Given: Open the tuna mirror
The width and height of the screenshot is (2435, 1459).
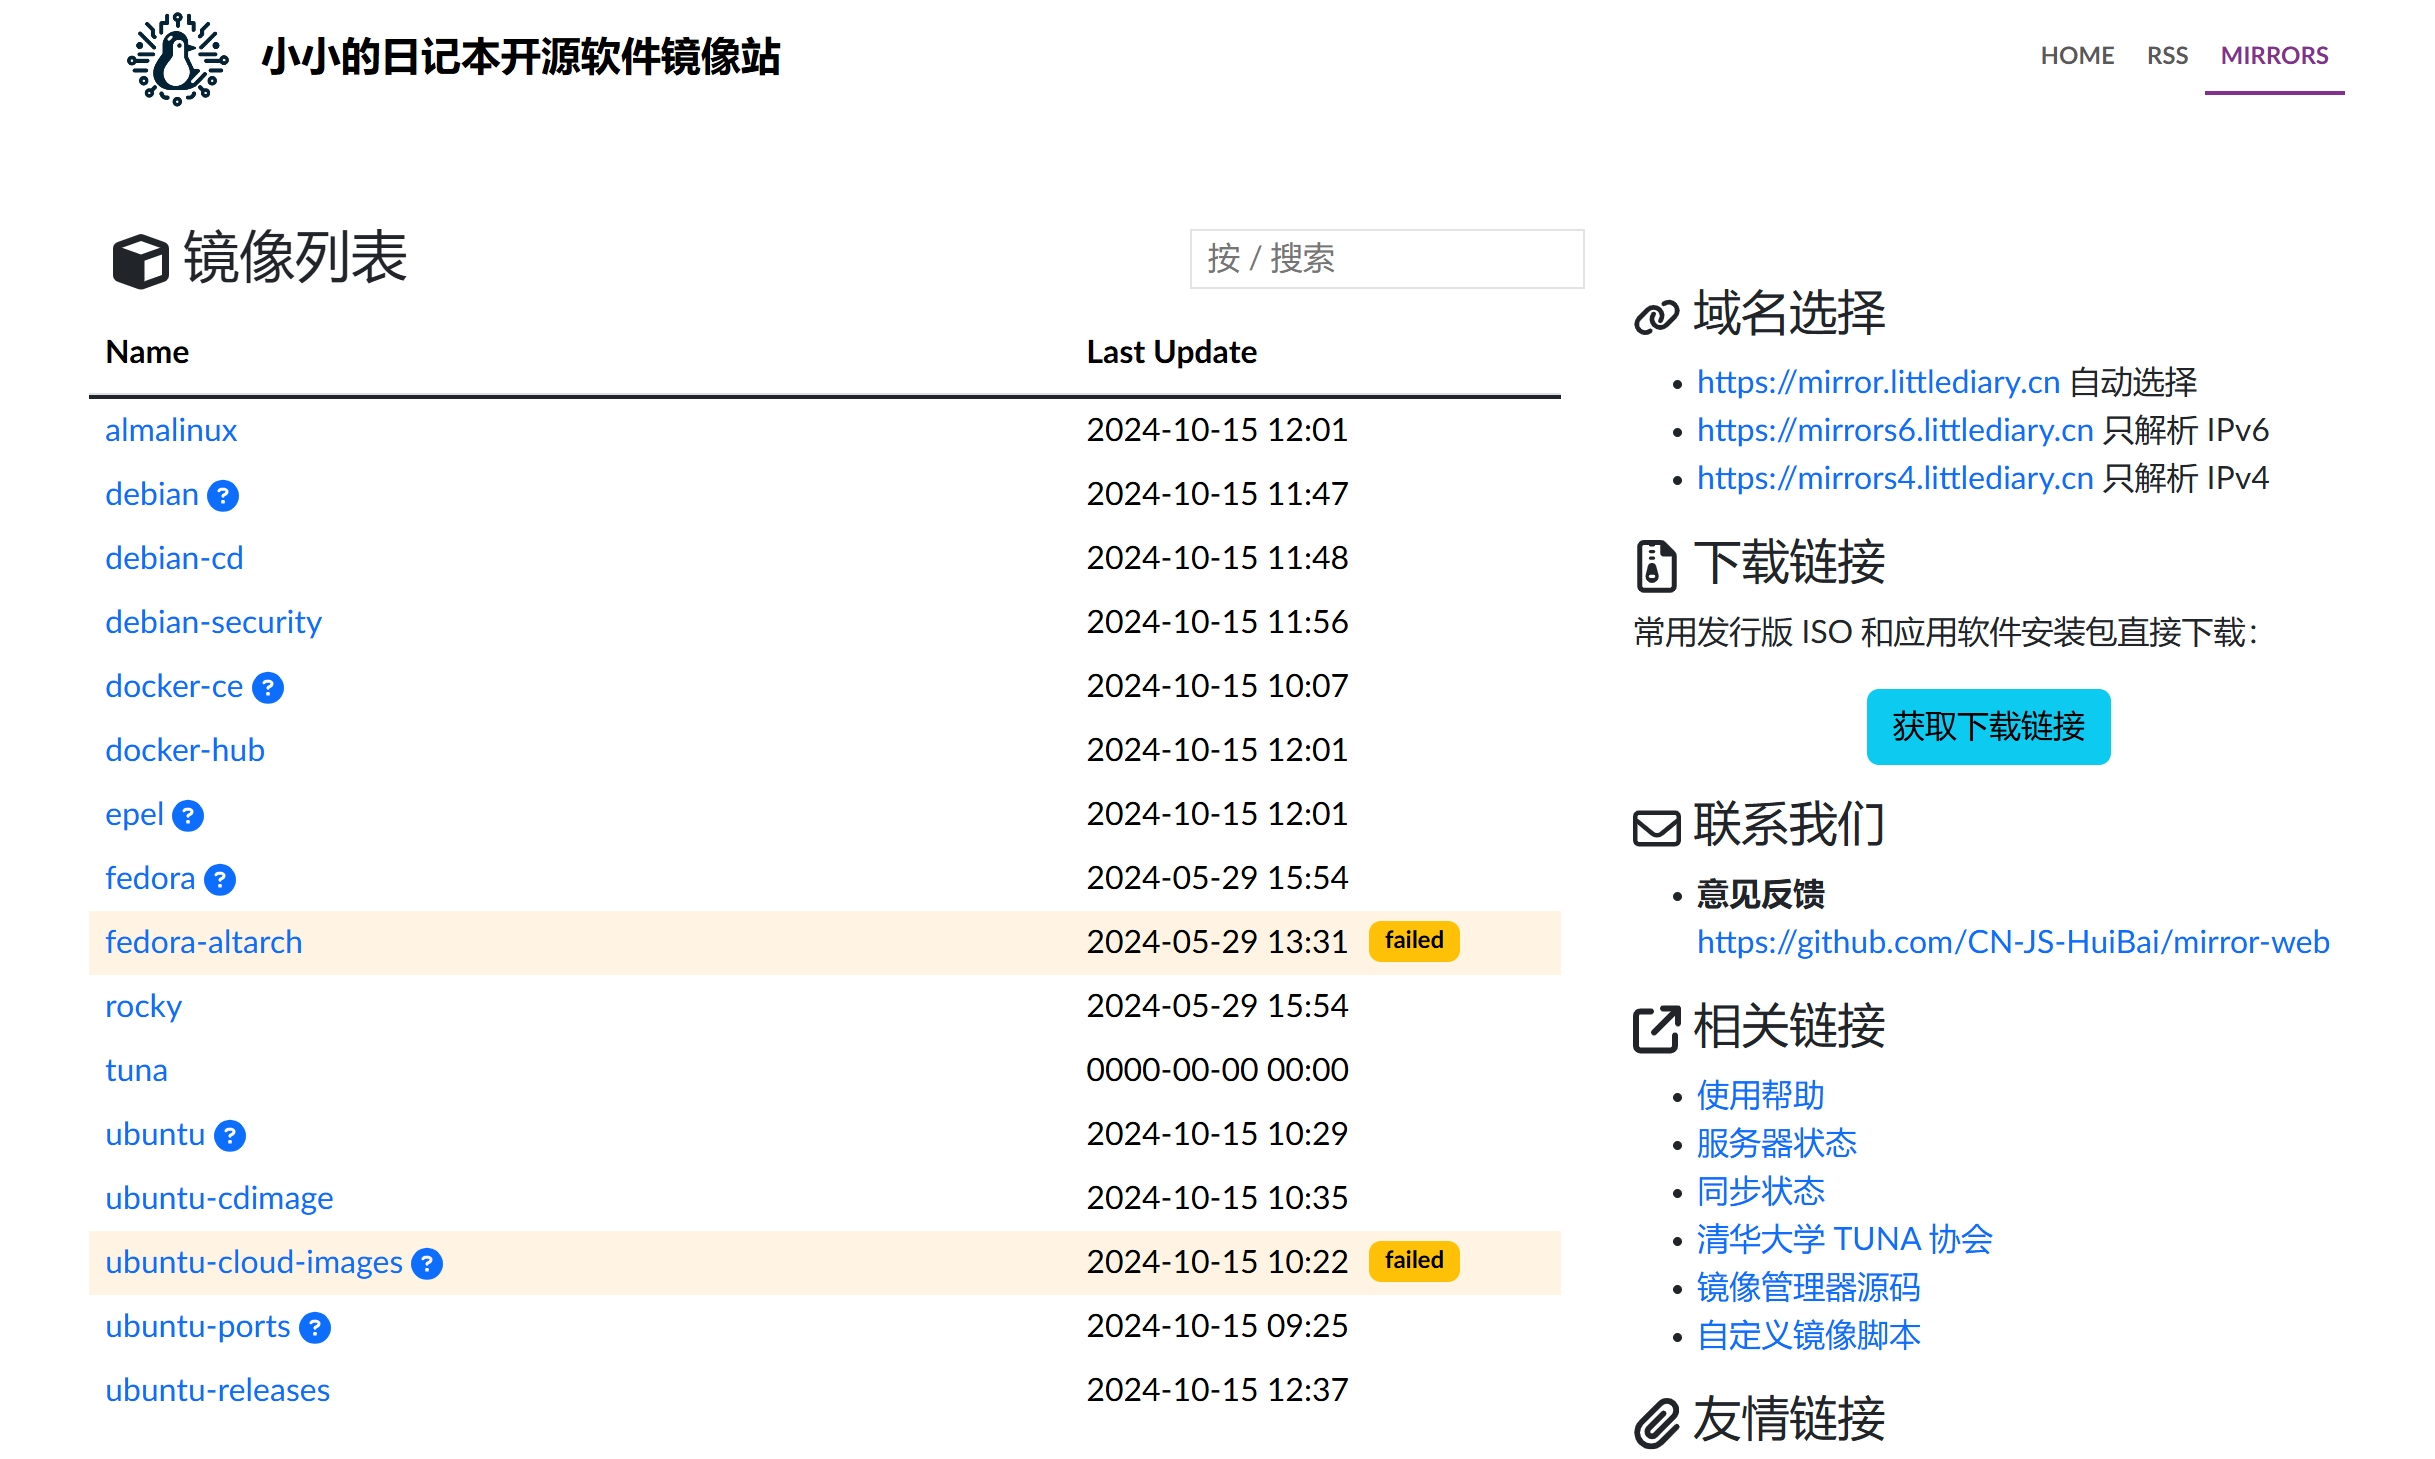Looking at the screenshot, I should (x=136, y=1070).
